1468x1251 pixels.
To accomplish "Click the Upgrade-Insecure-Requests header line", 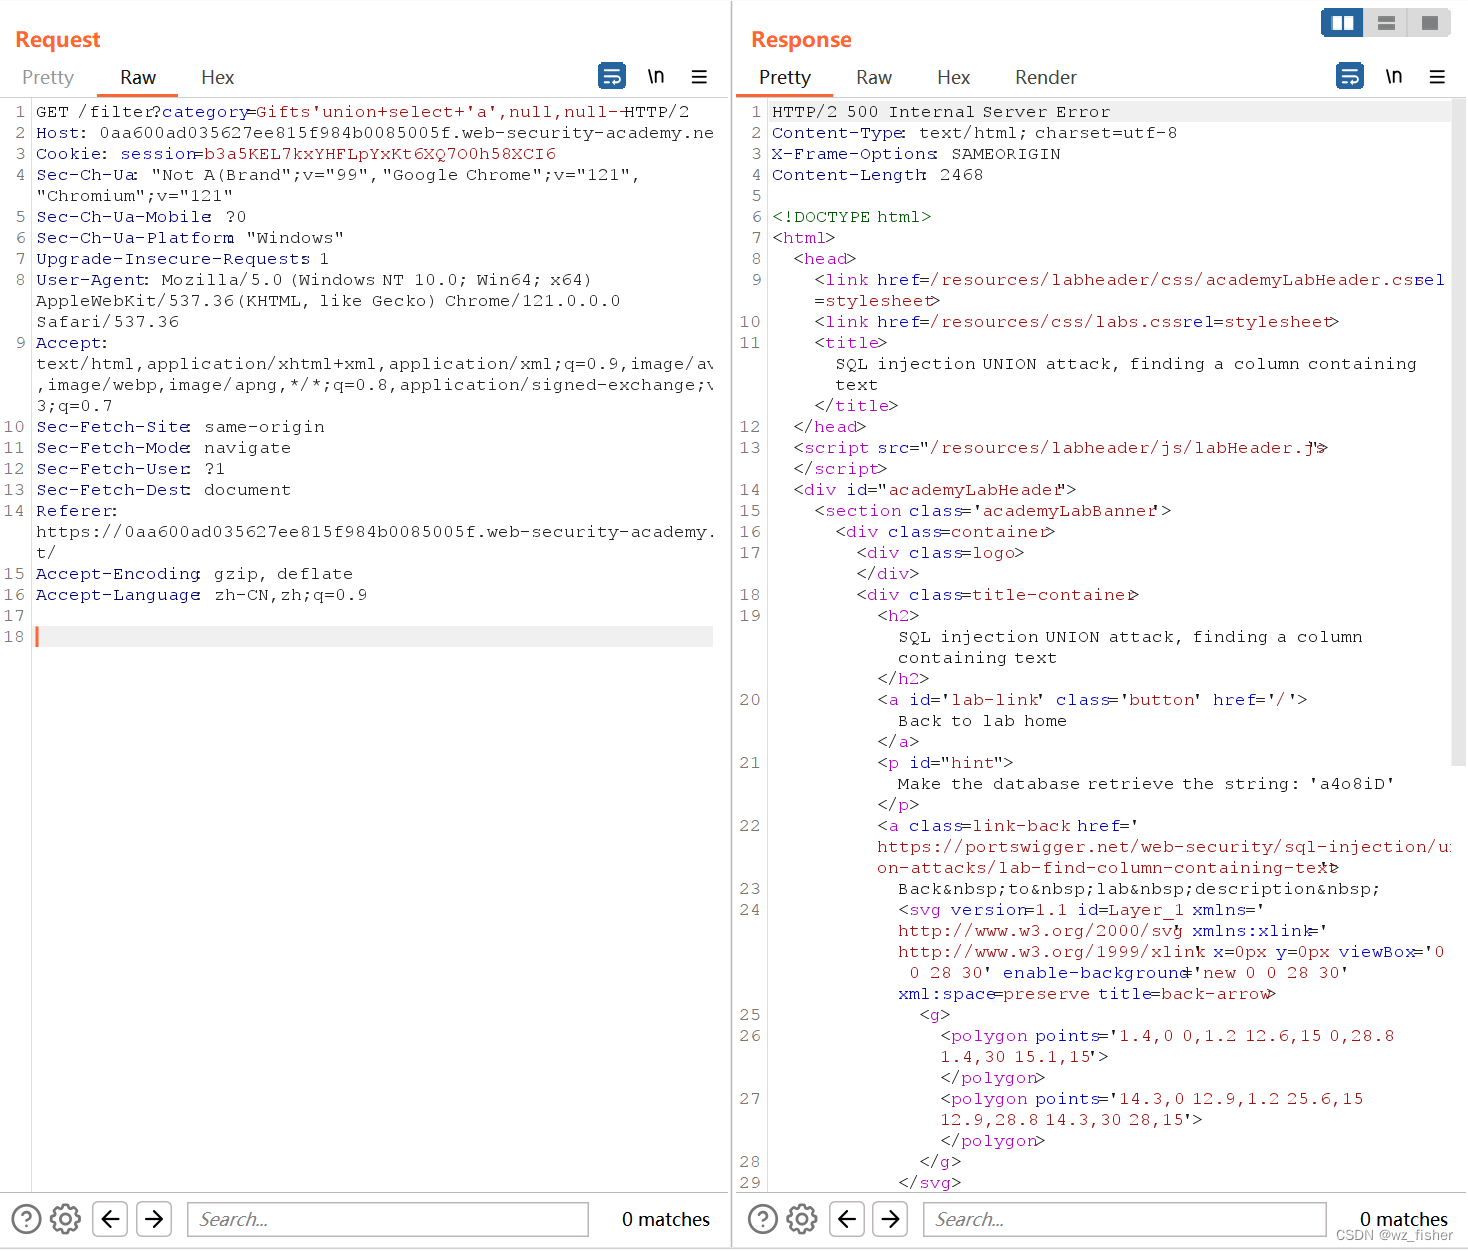I will click(x=182, y=259).
